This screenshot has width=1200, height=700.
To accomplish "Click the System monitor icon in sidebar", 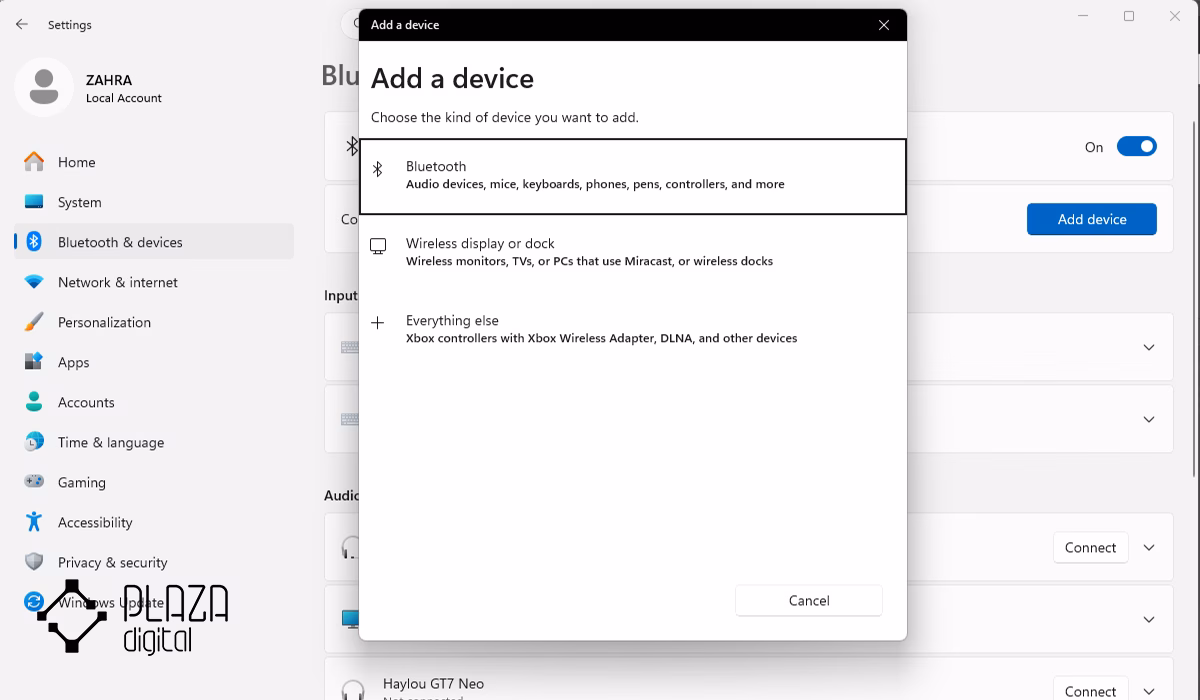I will point(34,201).
